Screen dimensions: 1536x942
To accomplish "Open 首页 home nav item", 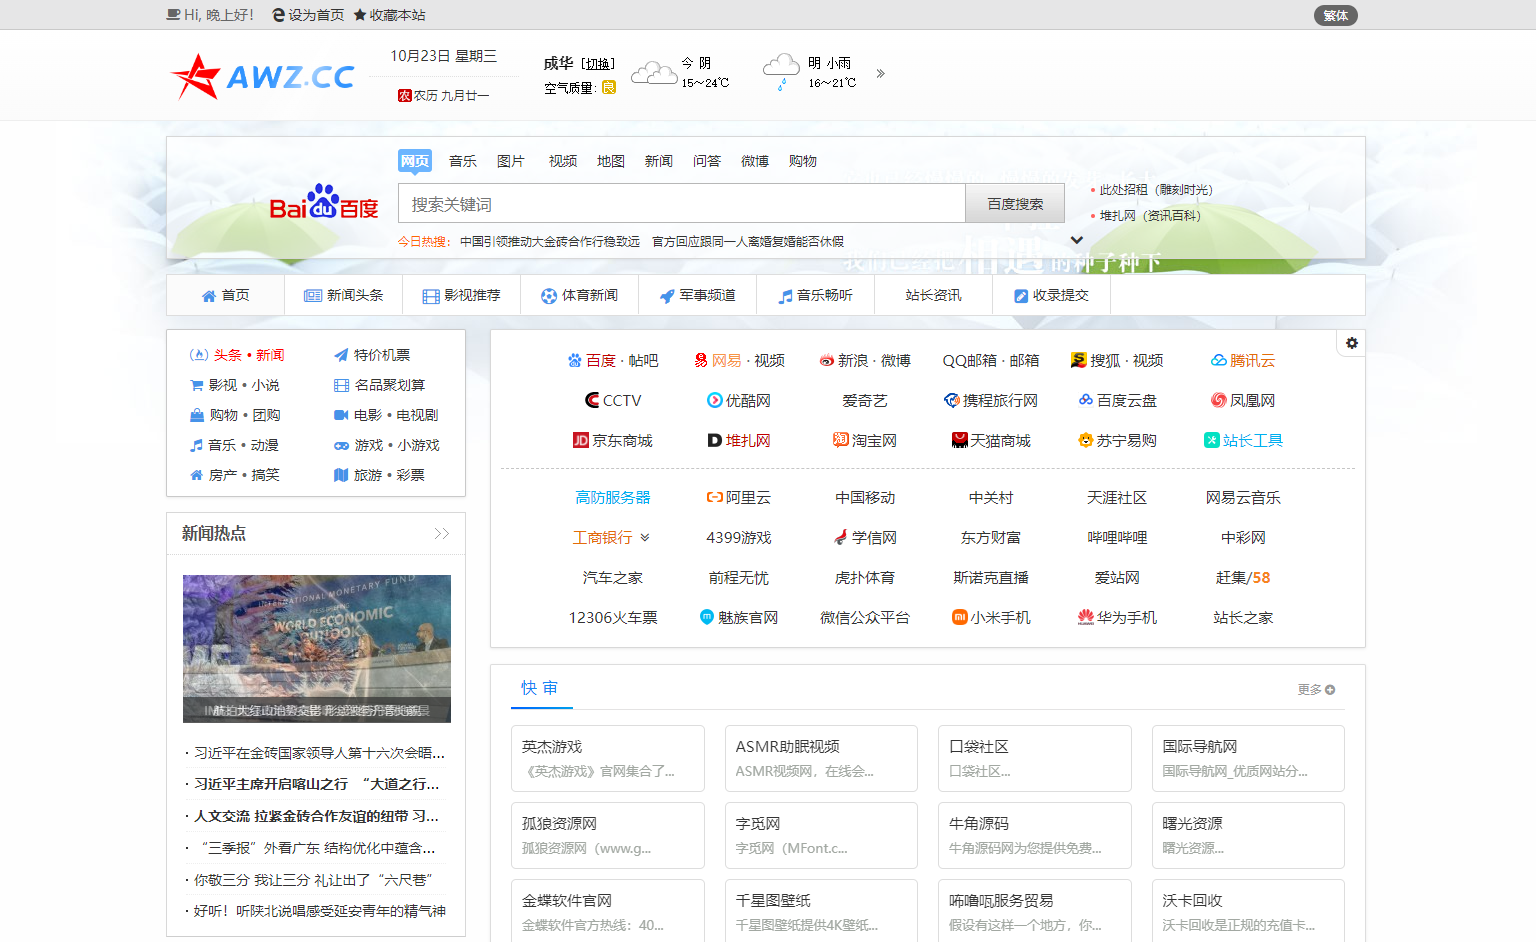I will click(x=226, y=295).
